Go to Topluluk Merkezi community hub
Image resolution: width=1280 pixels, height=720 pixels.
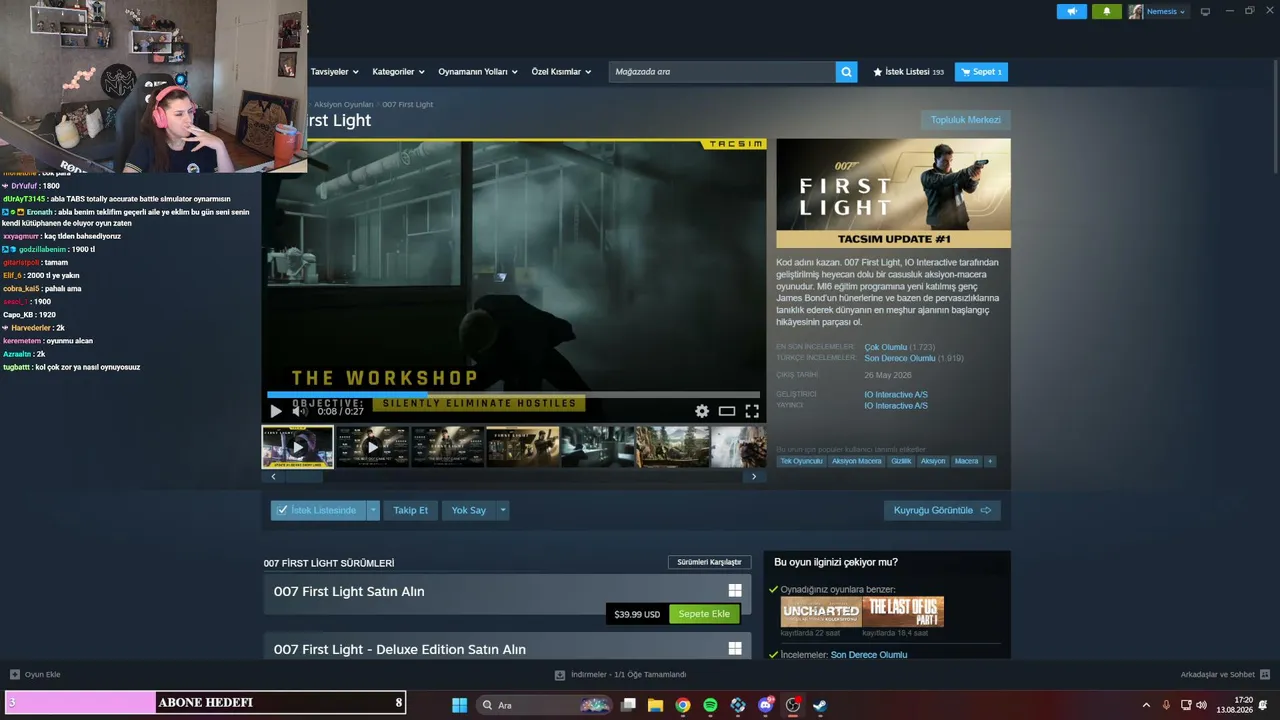click(x=966, y=120)
